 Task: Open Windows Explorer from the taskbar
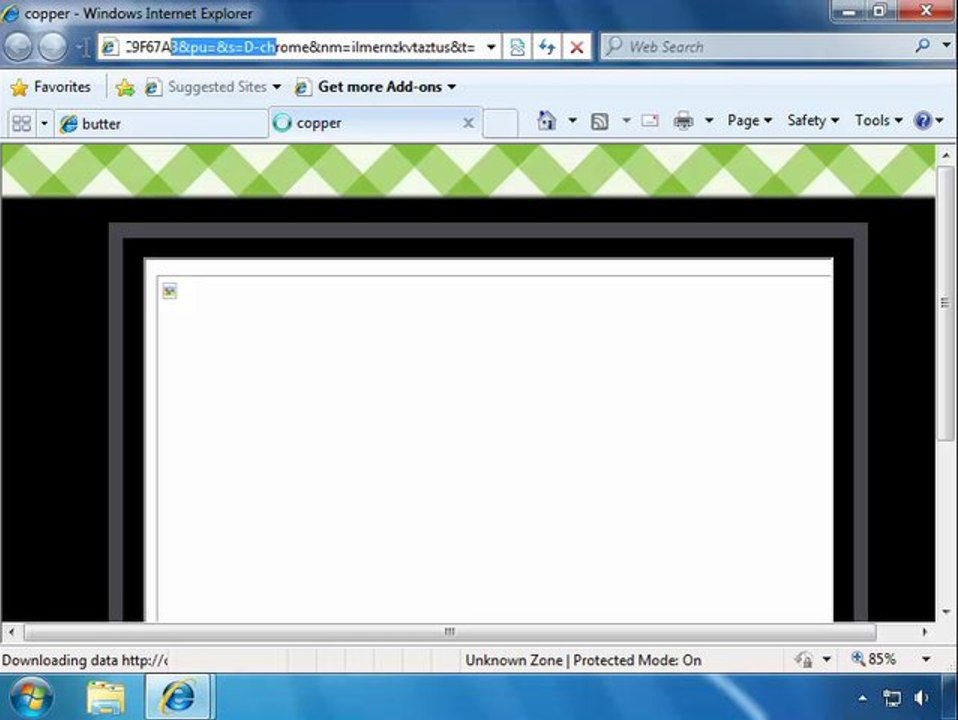point(106,697)
